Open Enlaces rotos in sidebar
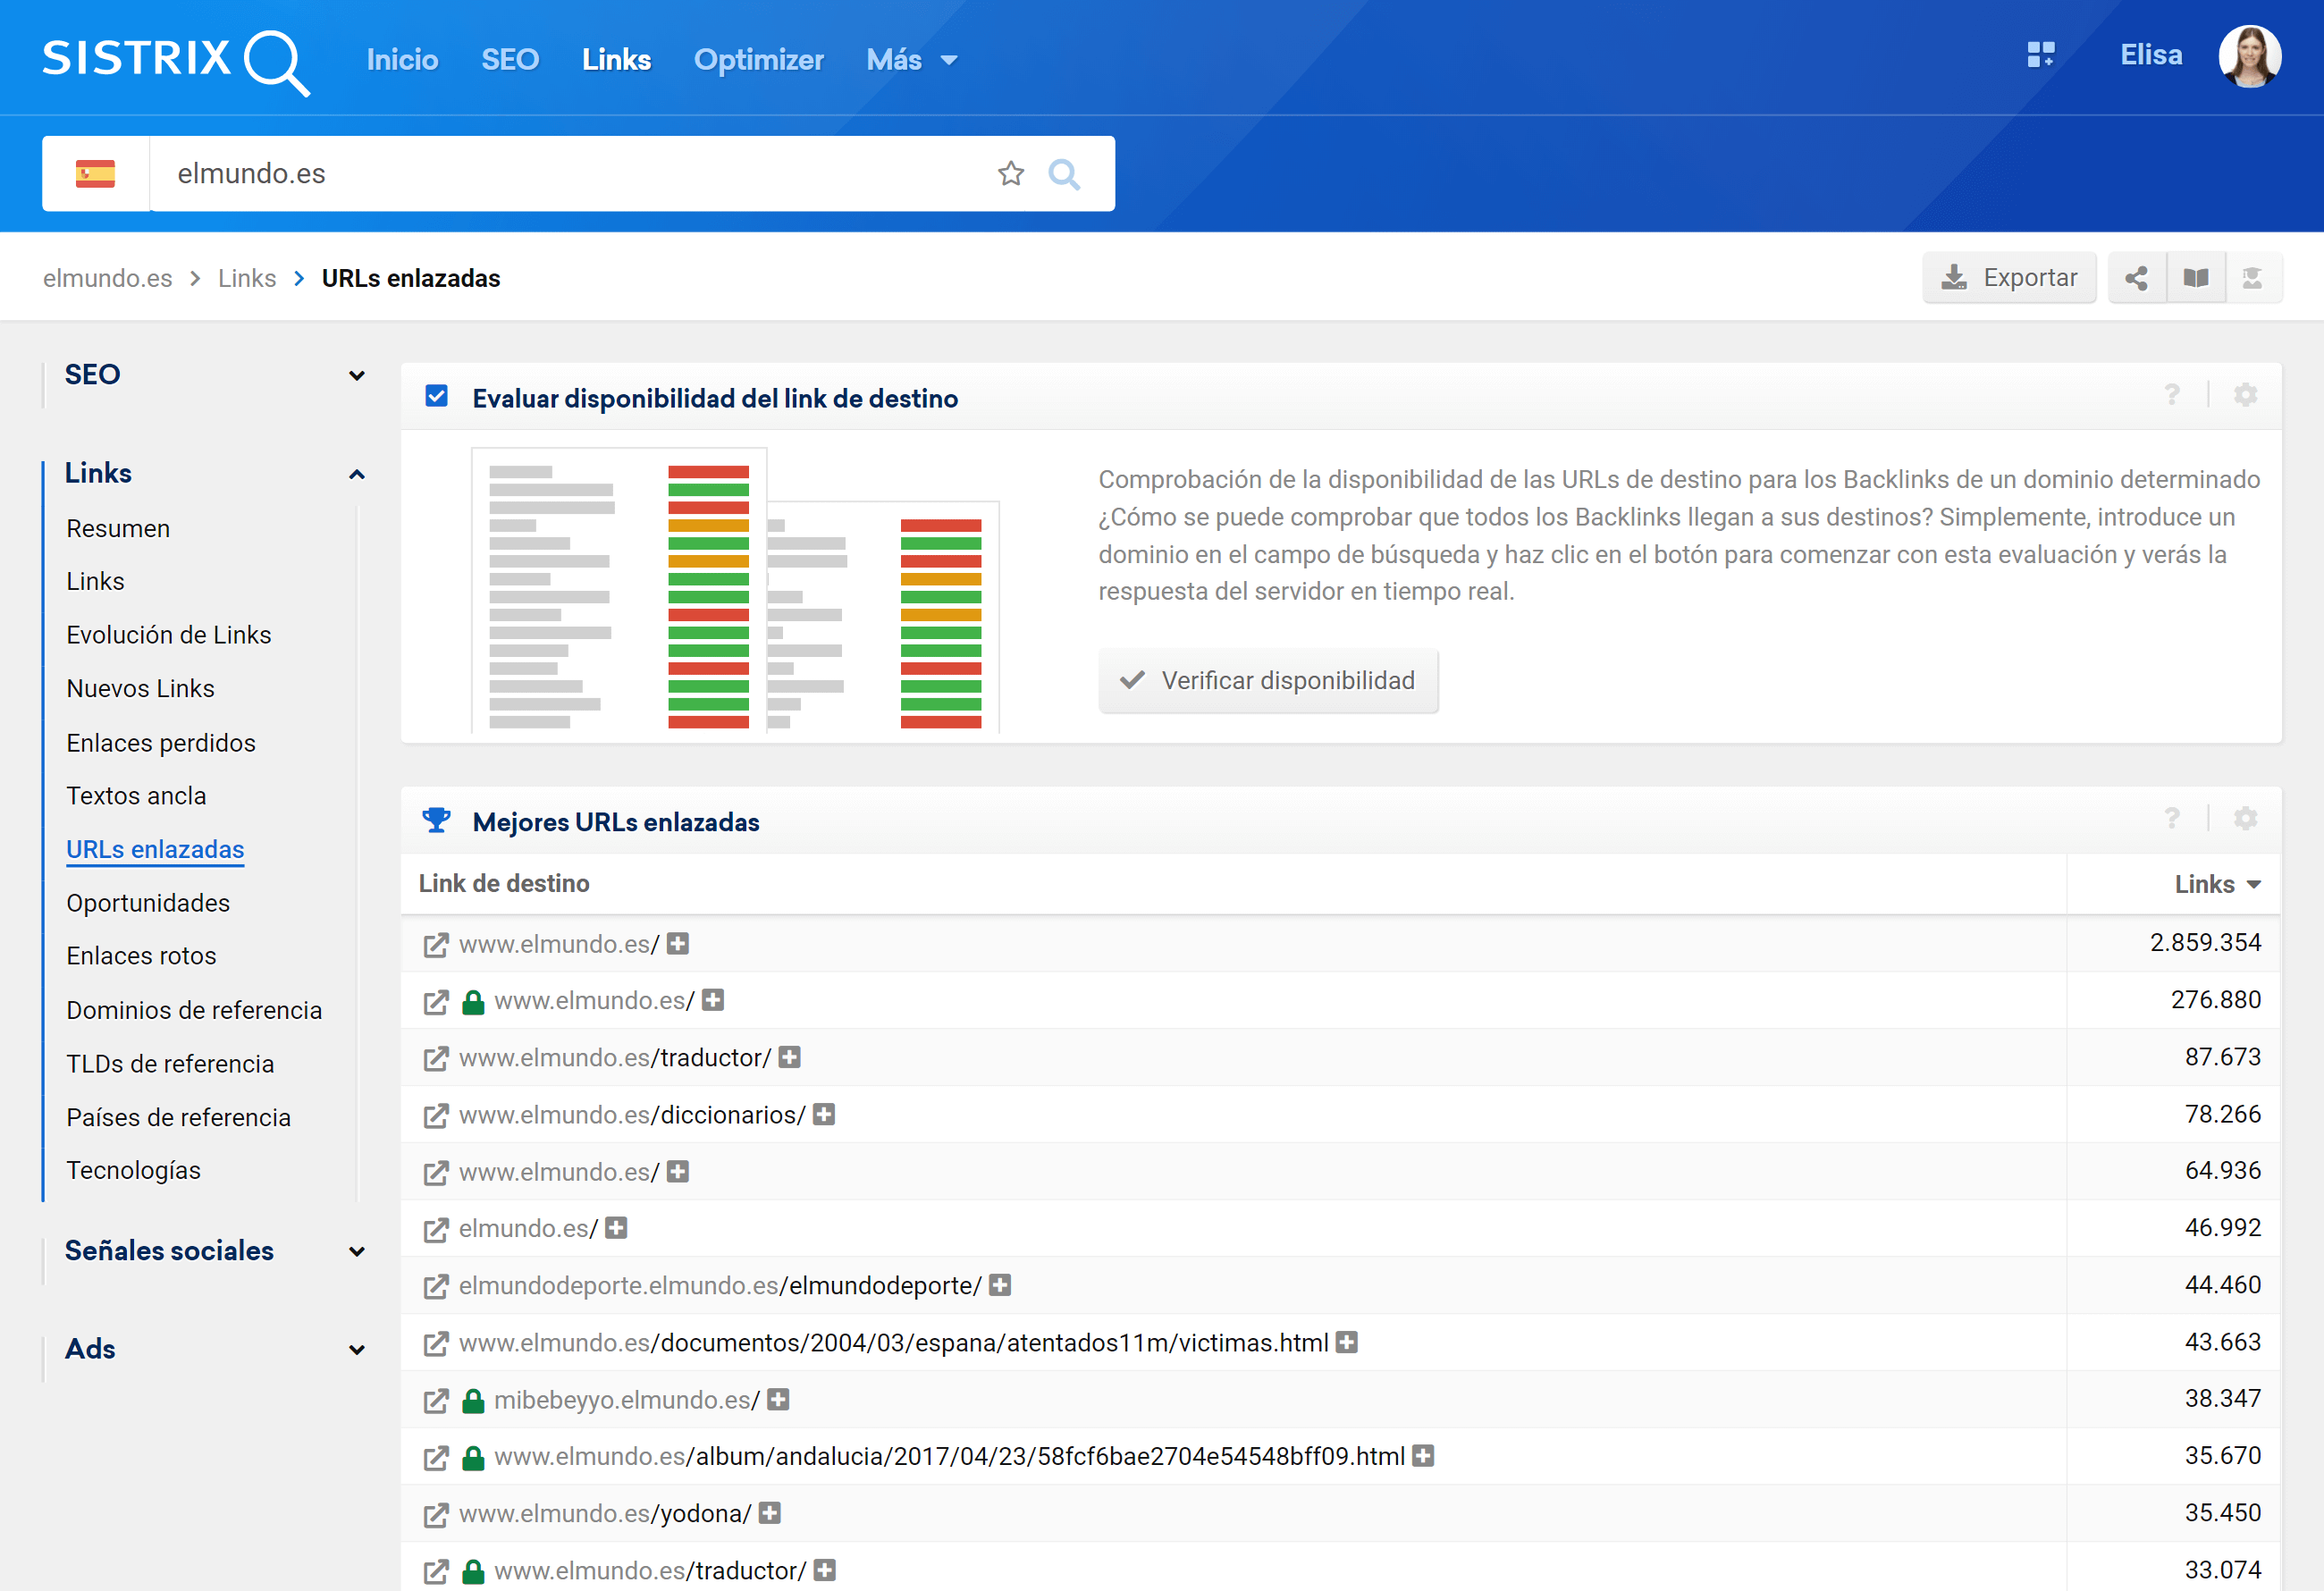This screenshot has width=2324, height=1591. point(141,956)
